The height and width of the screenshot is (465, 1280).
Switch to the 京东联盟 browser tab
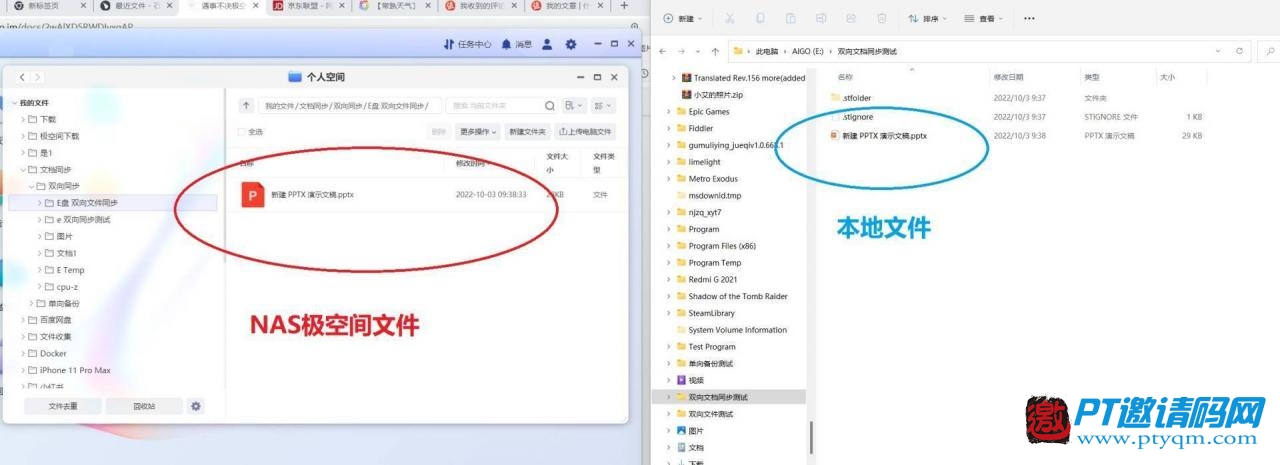pyautogui.click(x=310, y=6)
